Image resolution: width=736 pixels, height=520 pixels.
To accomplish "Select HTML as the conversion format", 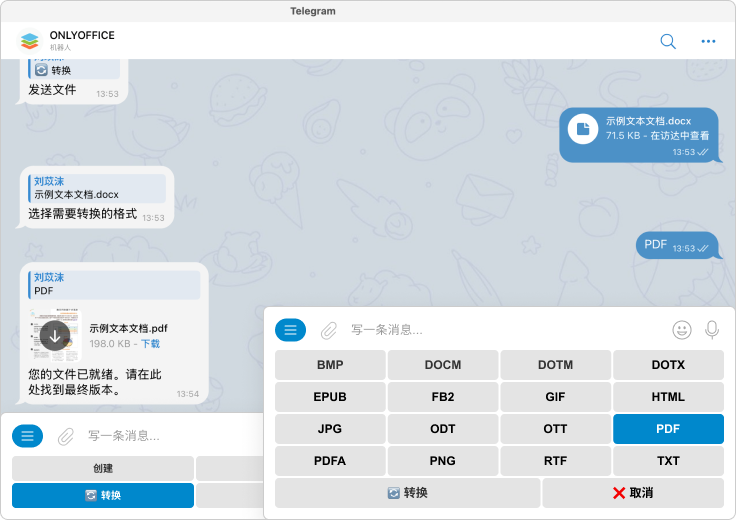I will tap(668, 397).
